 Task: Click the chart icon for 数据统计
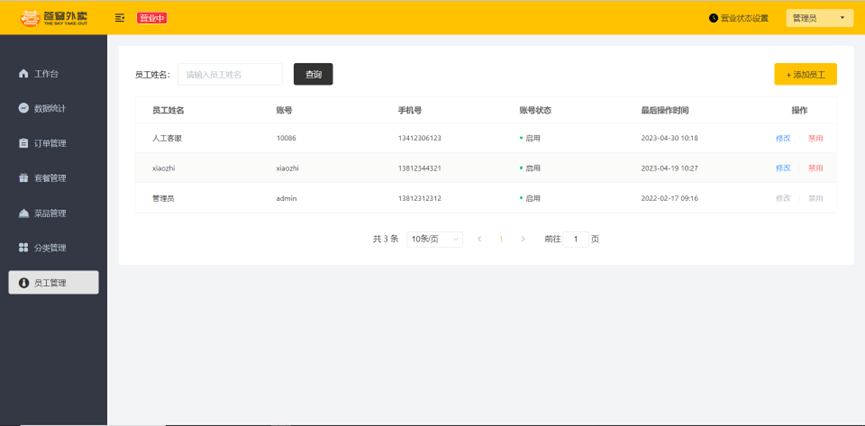click(x=23, y=108)
